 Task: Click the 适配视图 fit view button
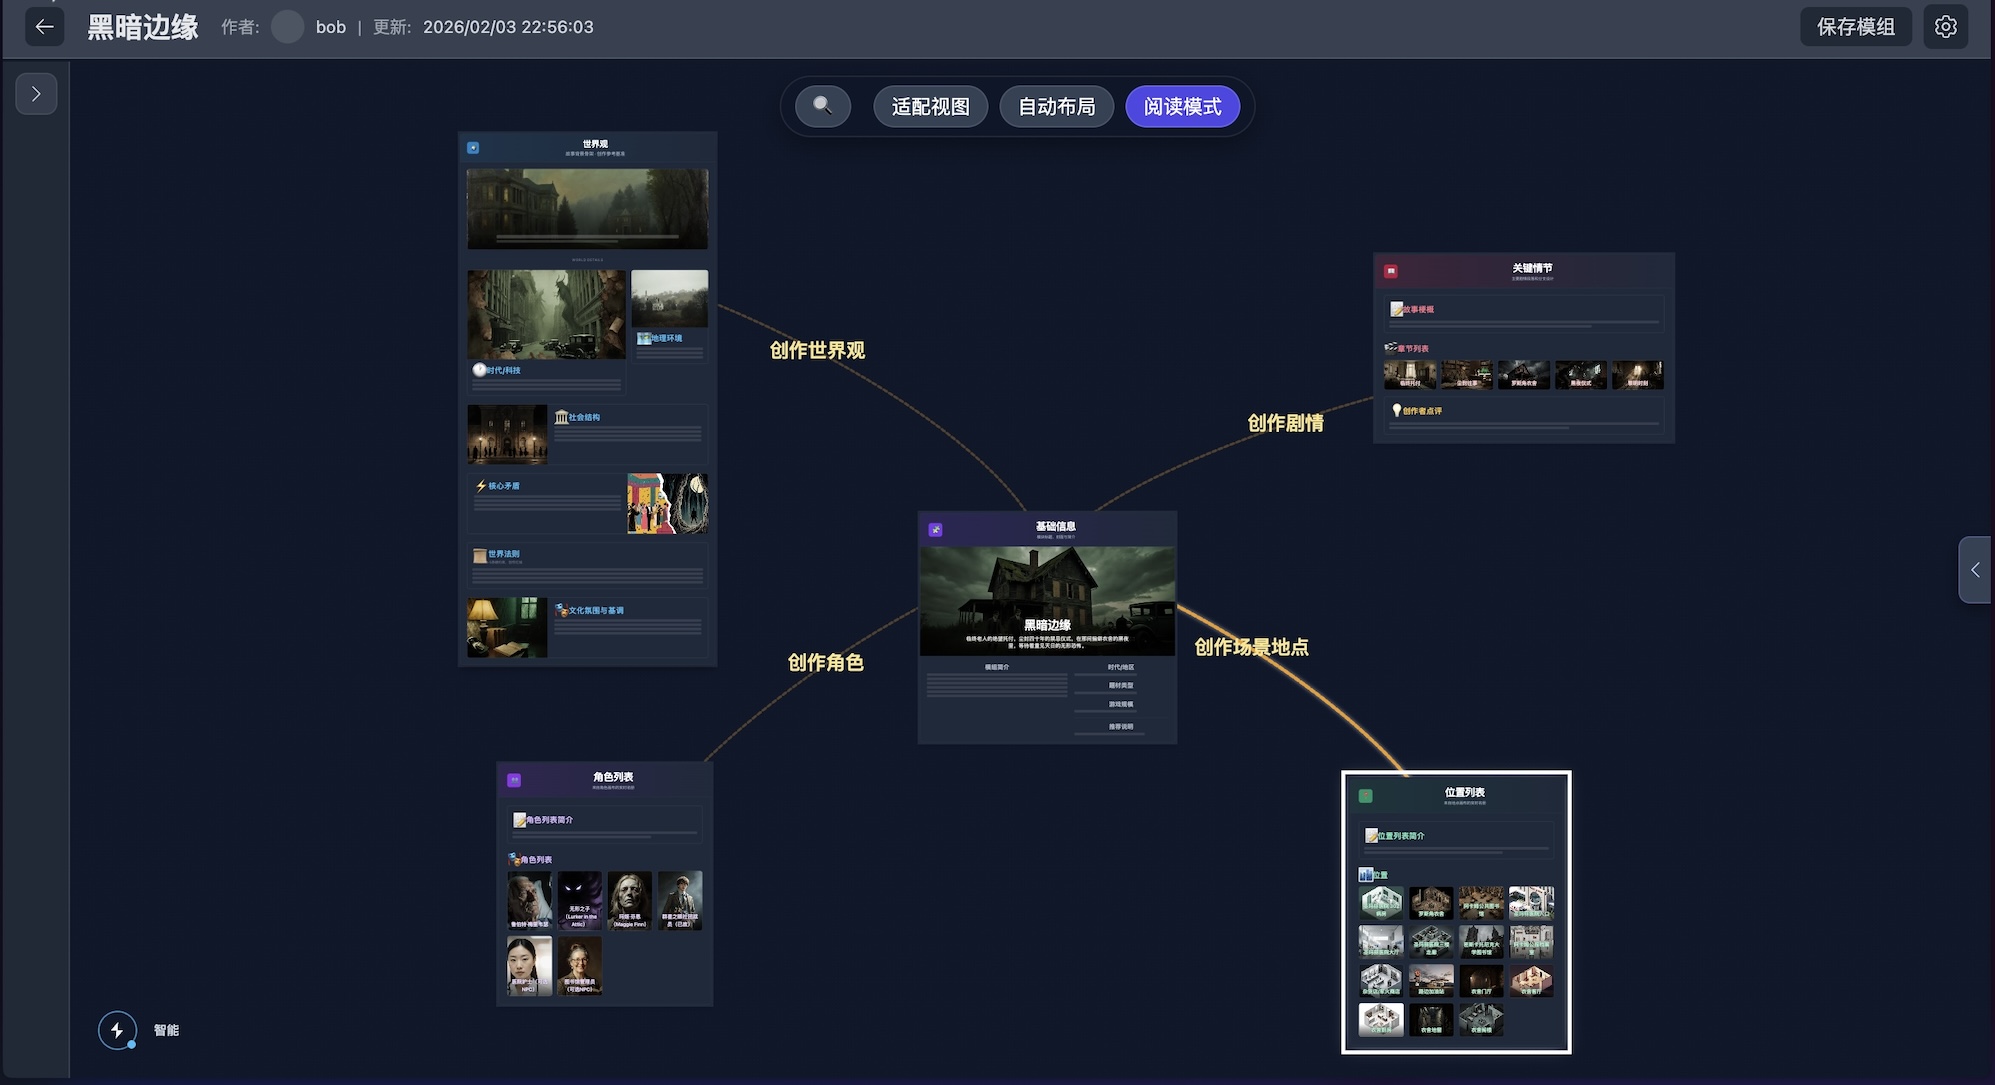pyautogui.click(x=930, y=107)
